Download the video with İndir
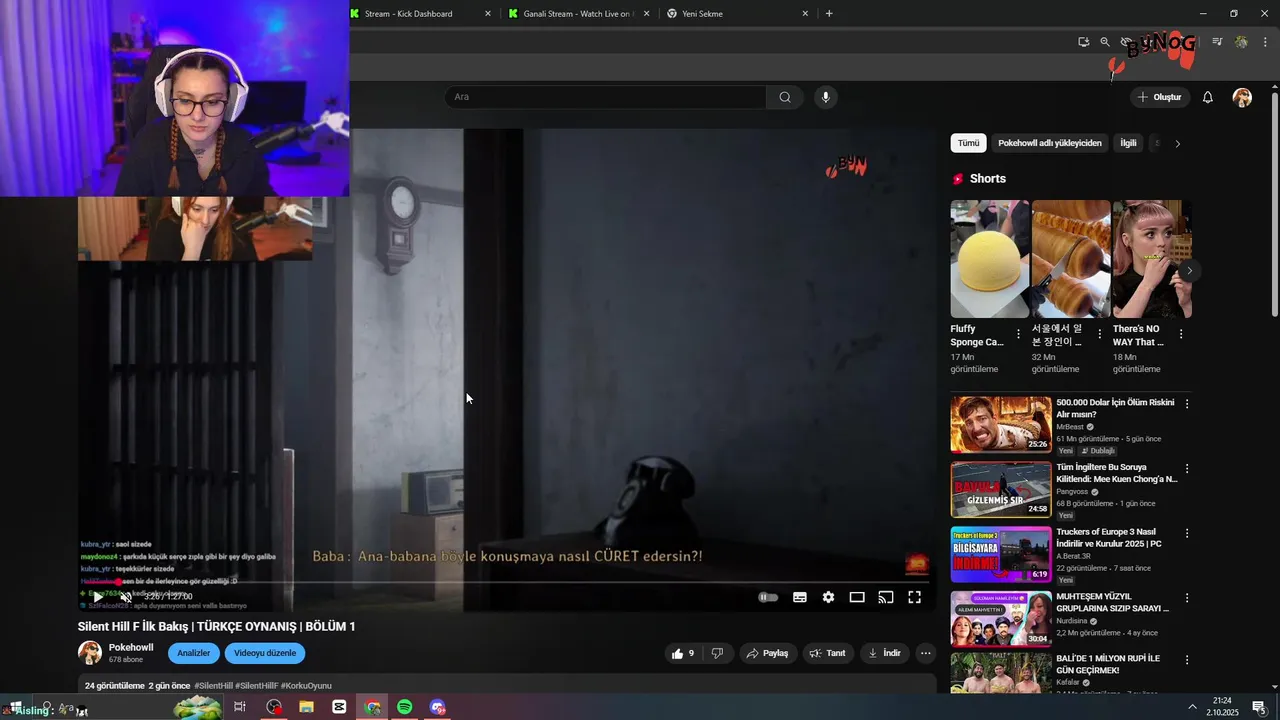 [884, 653]
